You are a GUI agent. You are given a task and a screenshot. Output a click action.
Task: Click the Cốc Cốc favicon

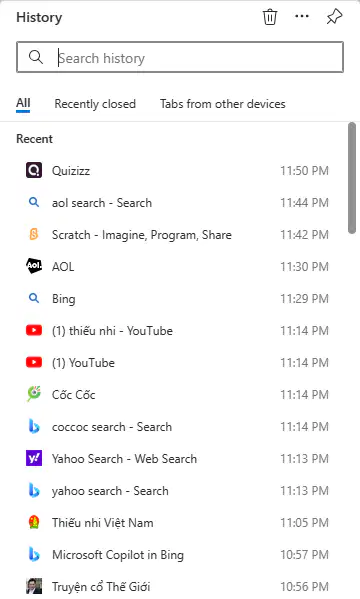(34, 393)
